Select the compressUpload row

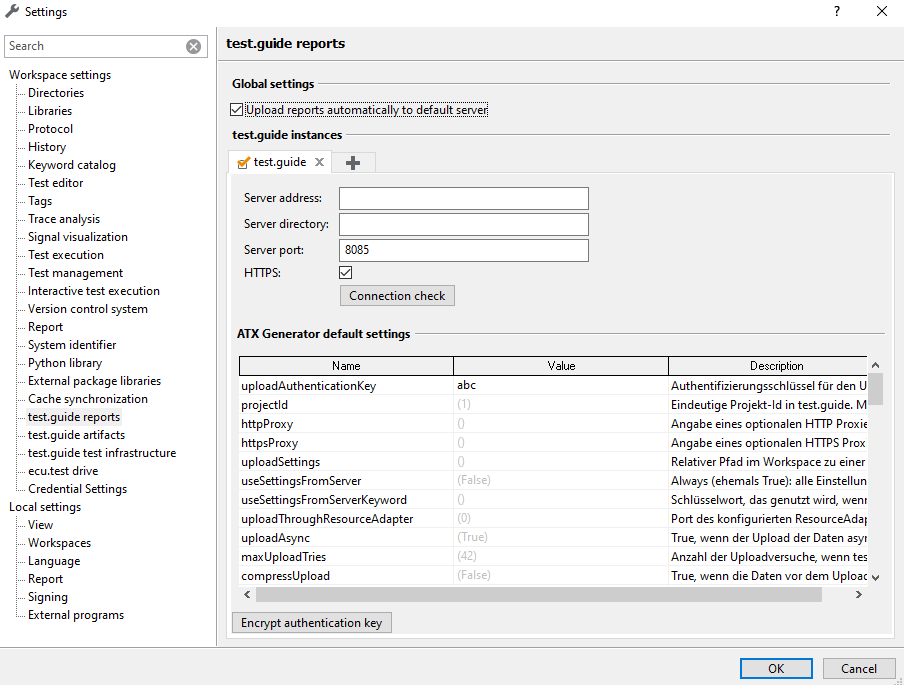point(553,575)
